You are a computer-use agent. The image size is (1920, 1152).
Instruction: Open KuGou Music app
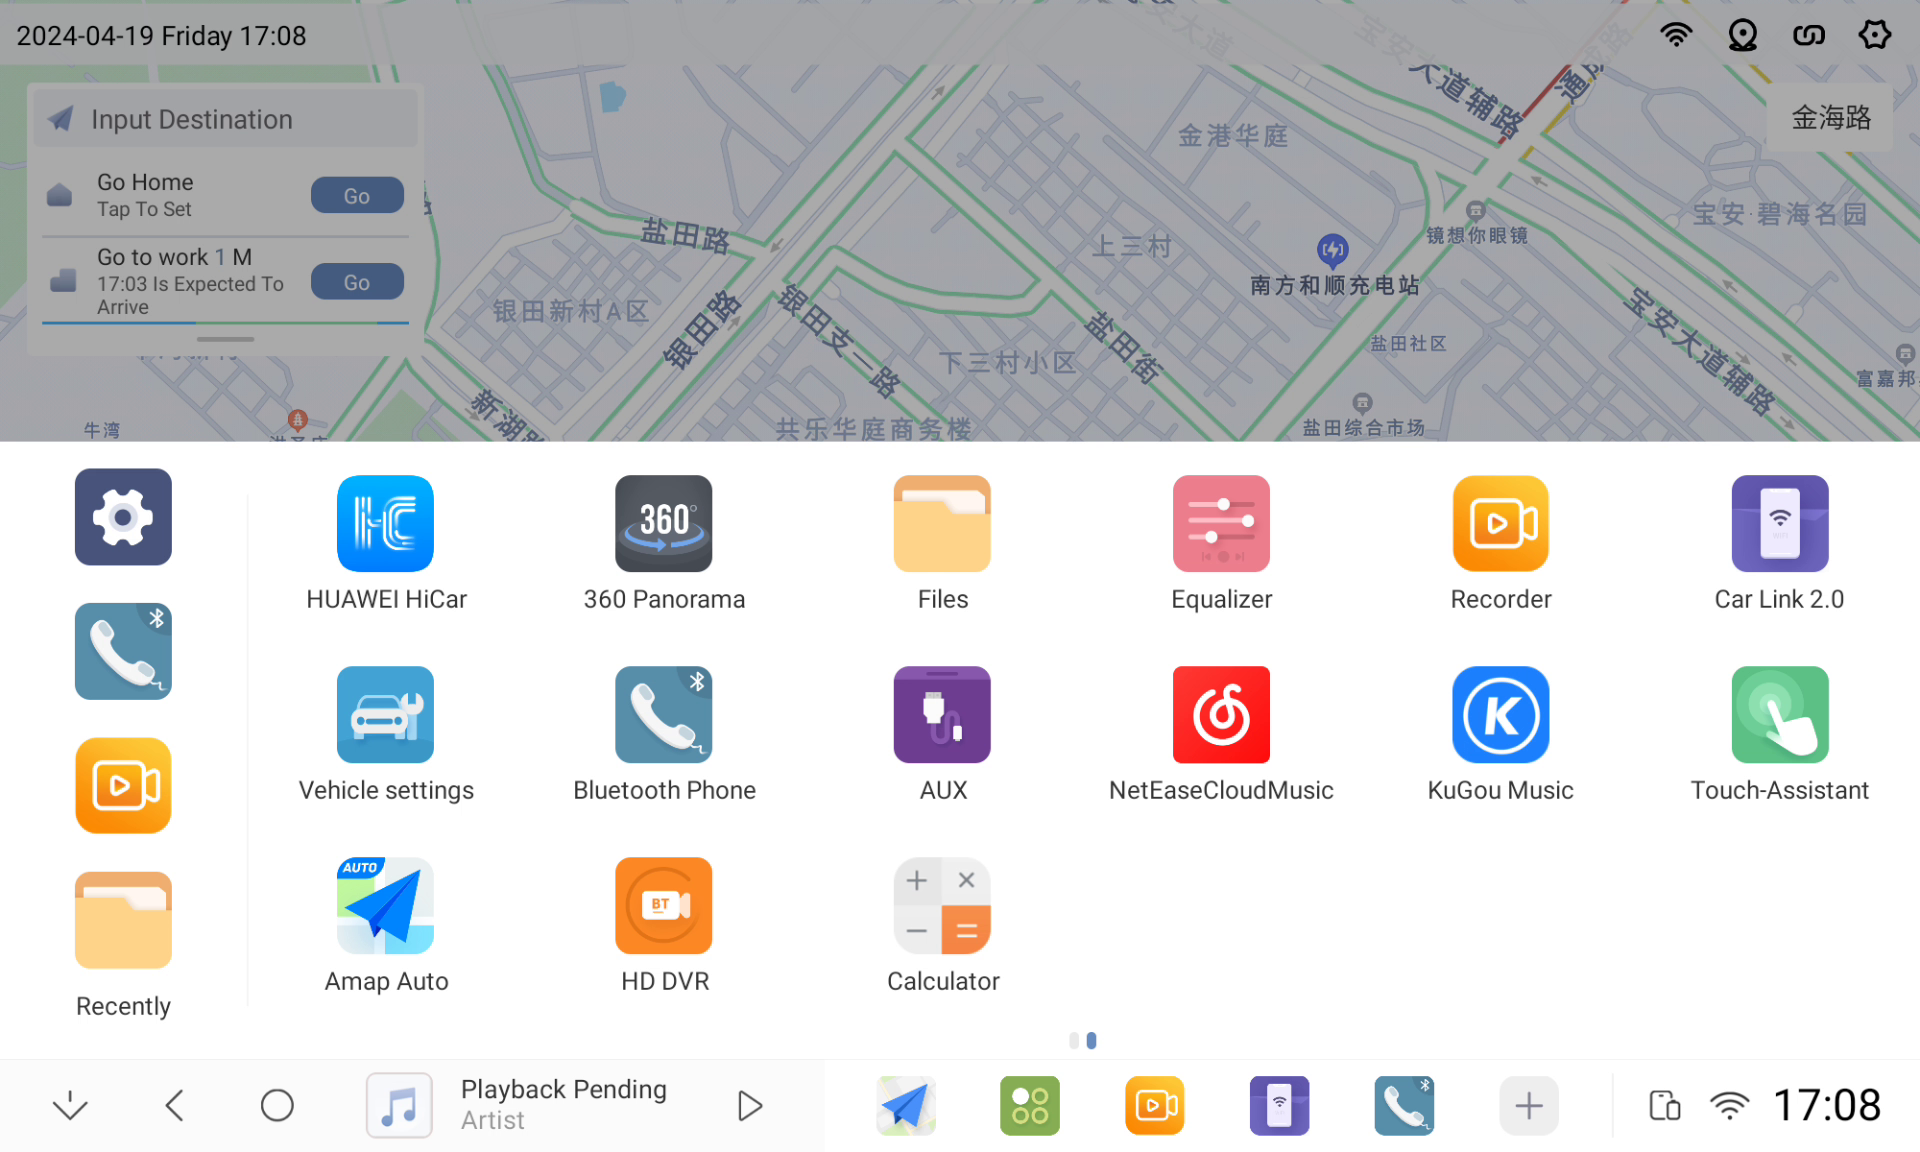click(x=1499, y=715)
